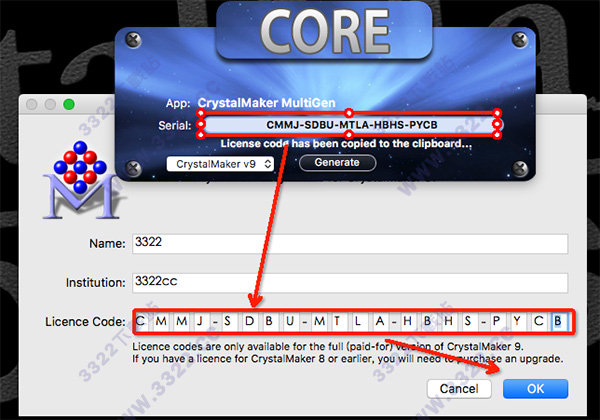
Task: Click the licence code box containing 'P'
Action: click(x=496, y=321)
